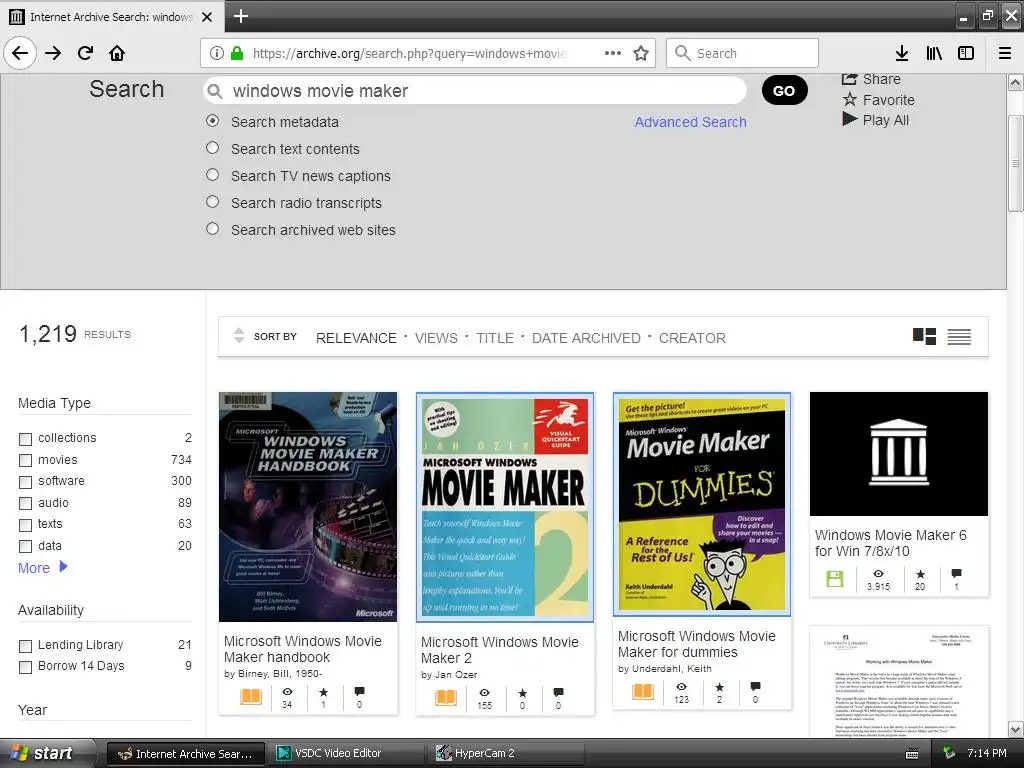This screenshot has width=1024, height=768.
Task: Switch to list view icon
Action: (x=959, y=336)
